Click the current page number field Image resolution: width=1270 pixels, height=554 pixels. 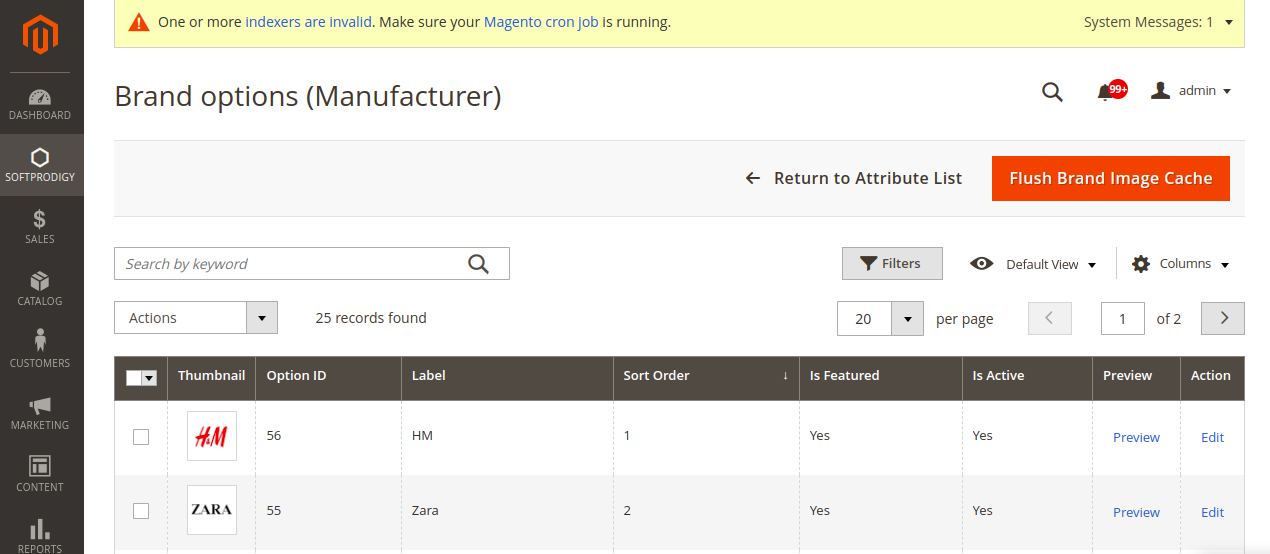pos(1123,318)
